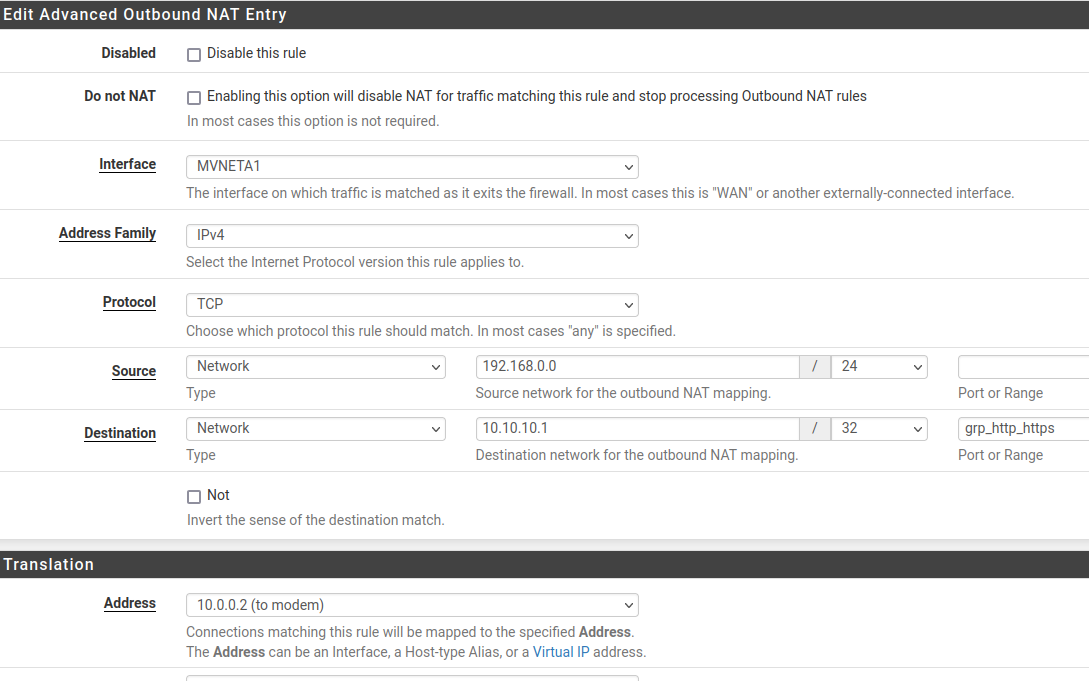Image resolution: width=1089 pixels, height=681 pixels.
Task: Open the Translation Address dropdown 10.0.0.2
Action: [x=412, y=605]
